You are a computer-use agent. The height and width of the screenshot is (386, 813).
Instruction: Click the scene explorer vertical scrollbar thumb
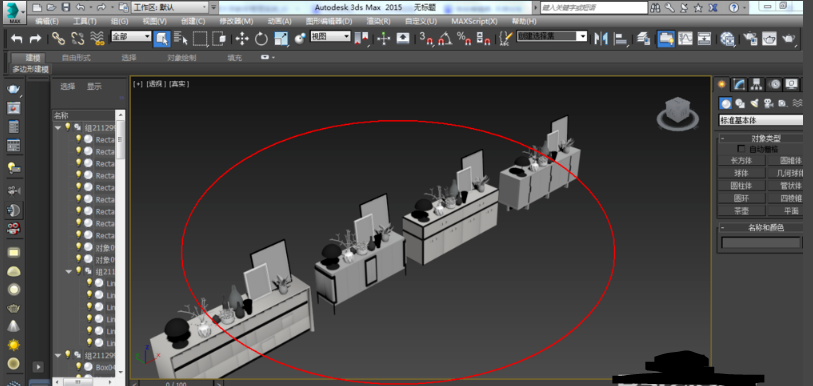121,139
